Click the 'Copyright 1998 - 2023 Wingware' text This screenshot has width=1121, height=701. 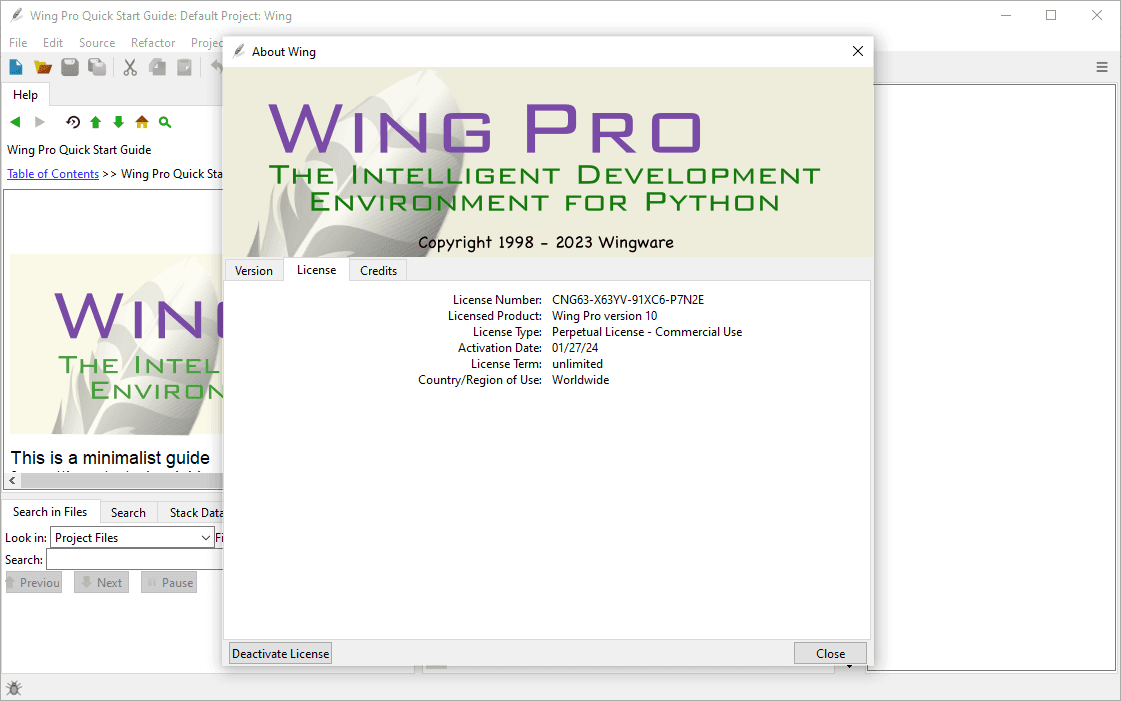click(545, 242)
